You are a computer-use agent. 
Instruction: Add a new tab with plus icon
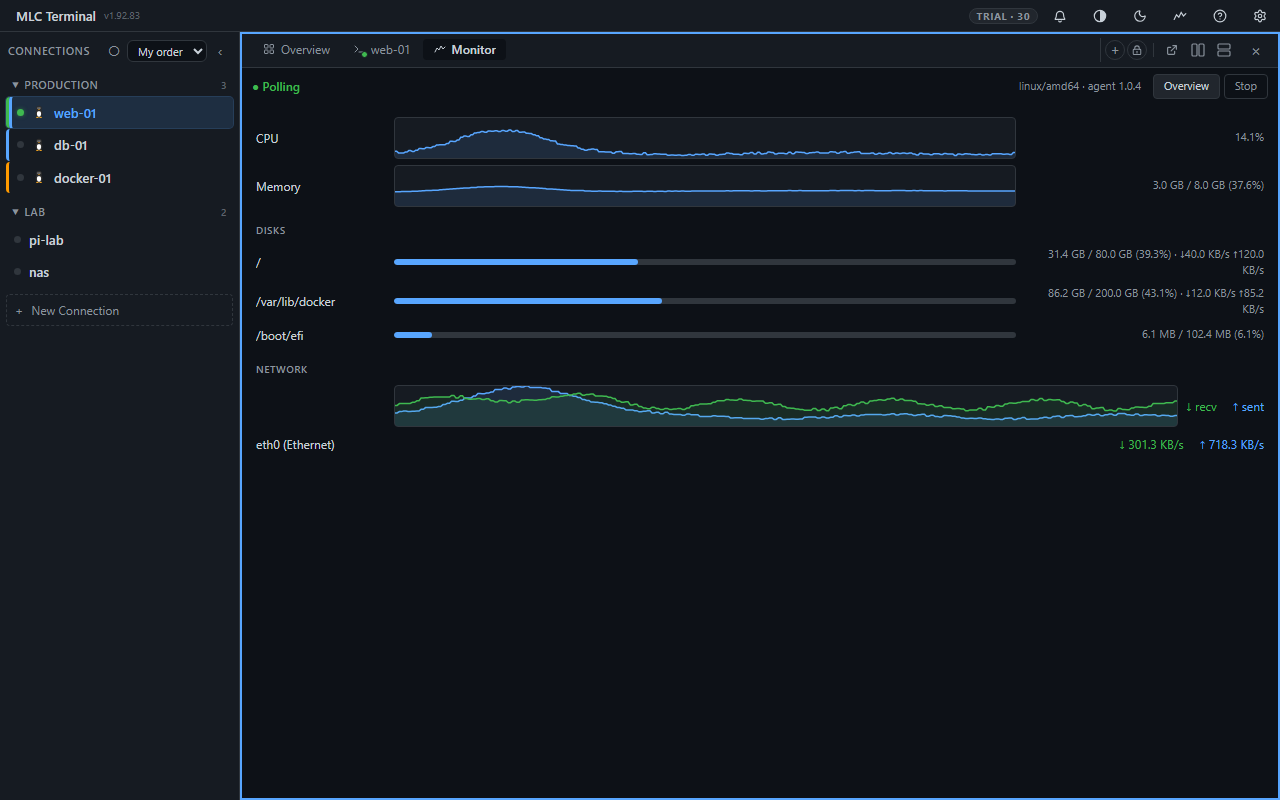tap(1115, 50)
